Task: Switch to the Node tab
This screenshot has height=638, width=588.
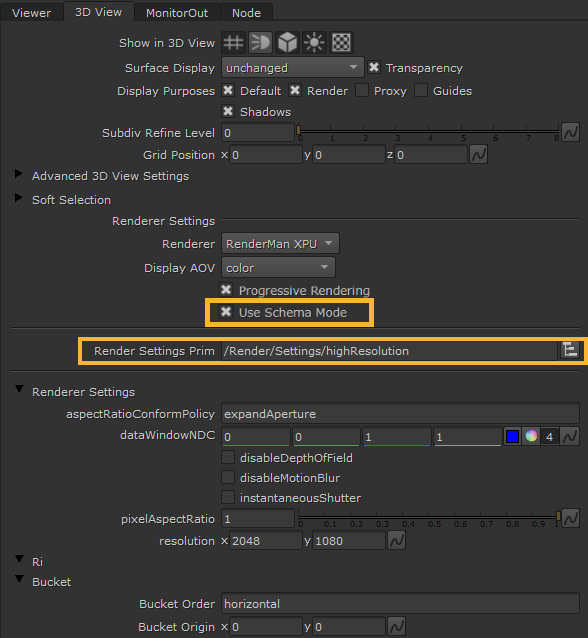Action: tap(246, 13)
